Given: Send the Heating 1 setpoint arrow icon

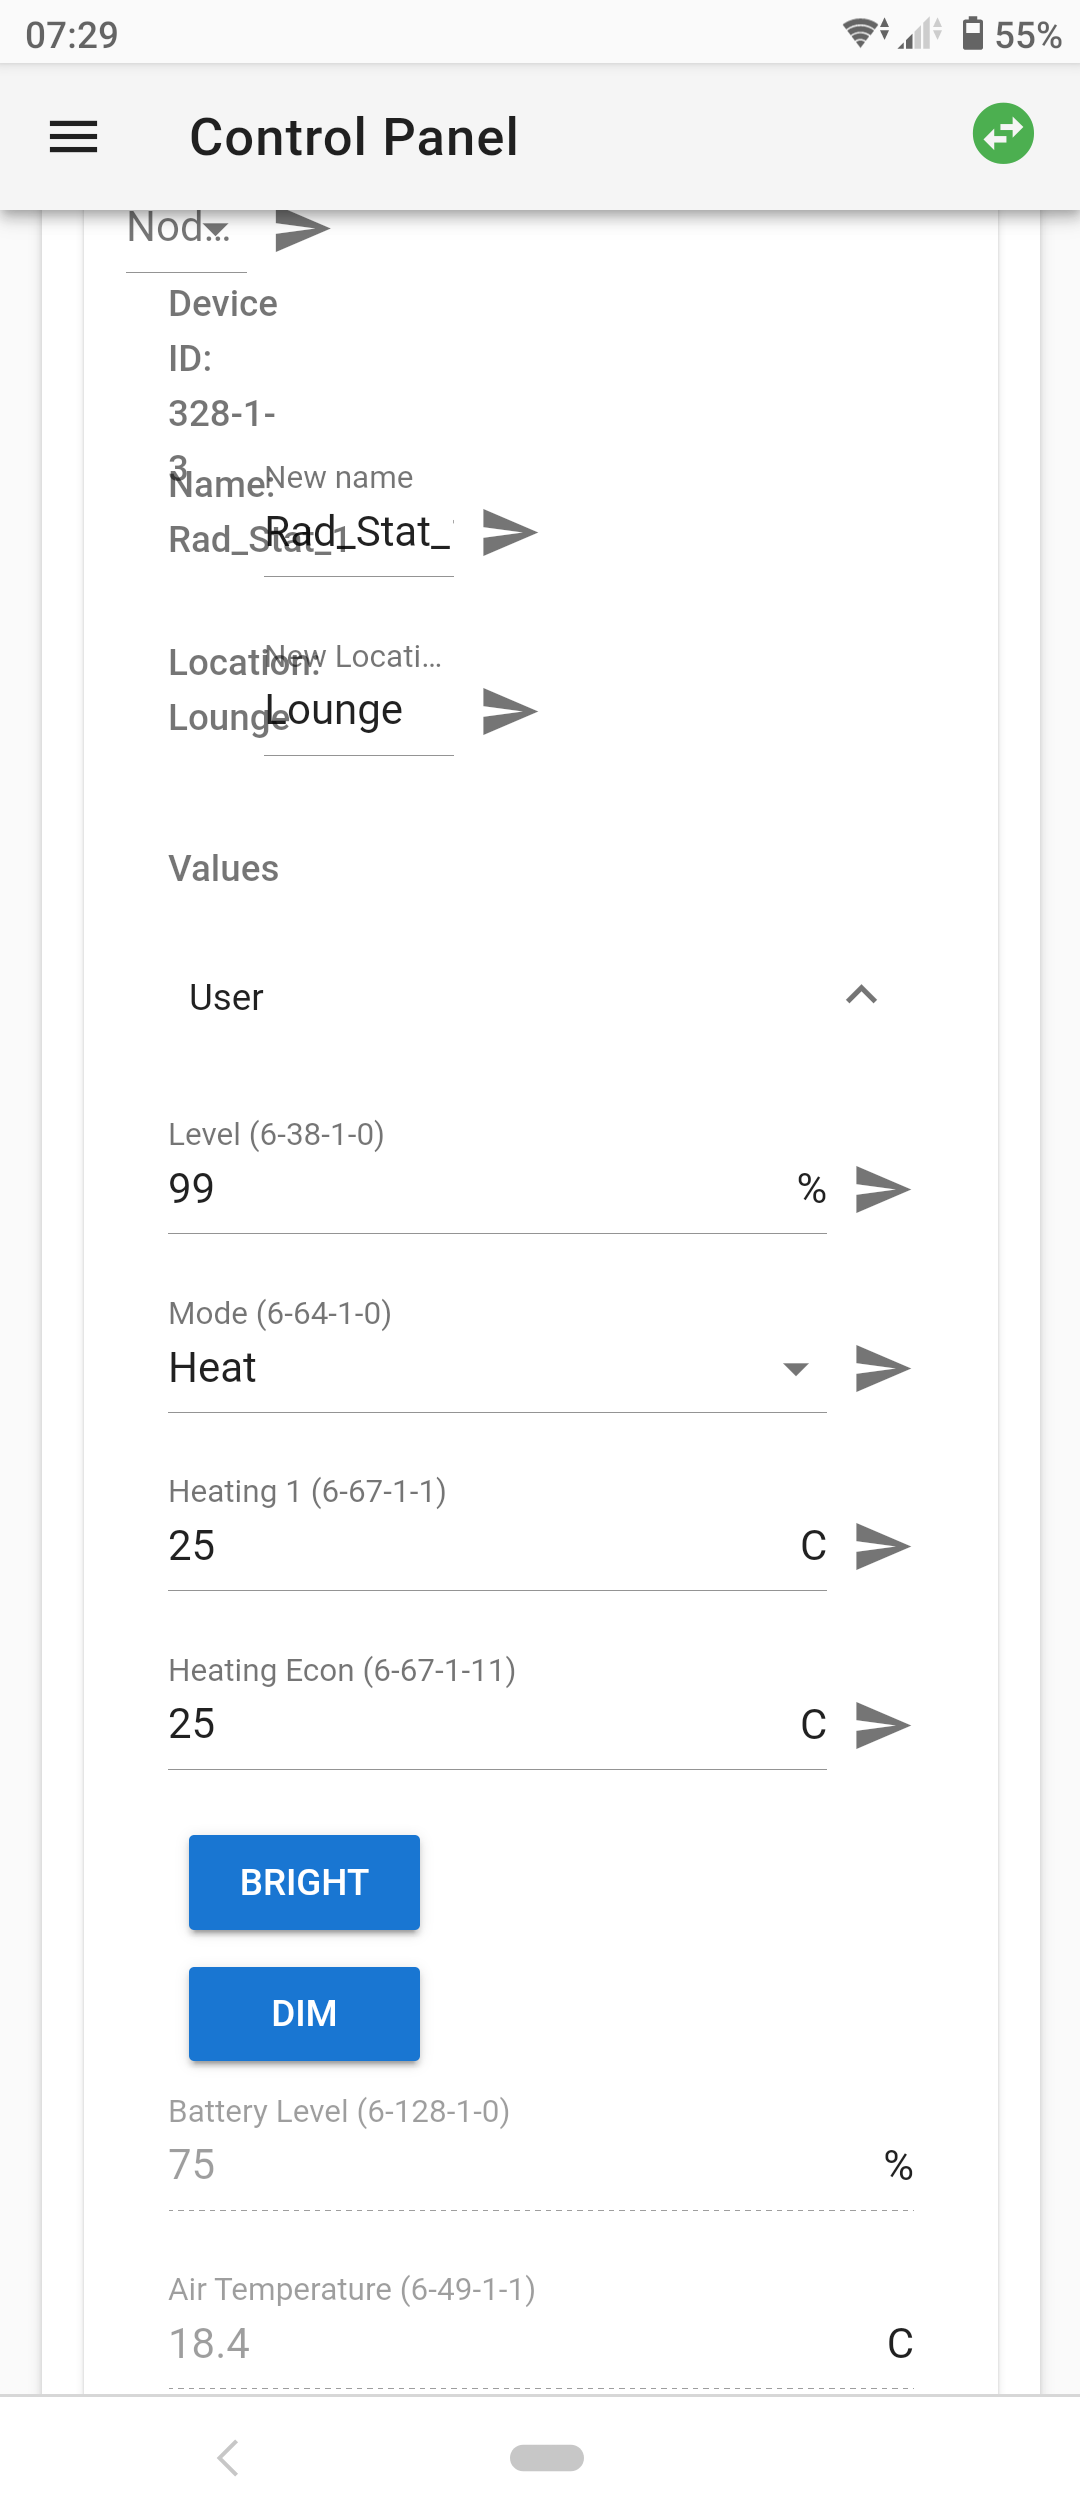Looking at the screenshot, I should click(884, 1546).
